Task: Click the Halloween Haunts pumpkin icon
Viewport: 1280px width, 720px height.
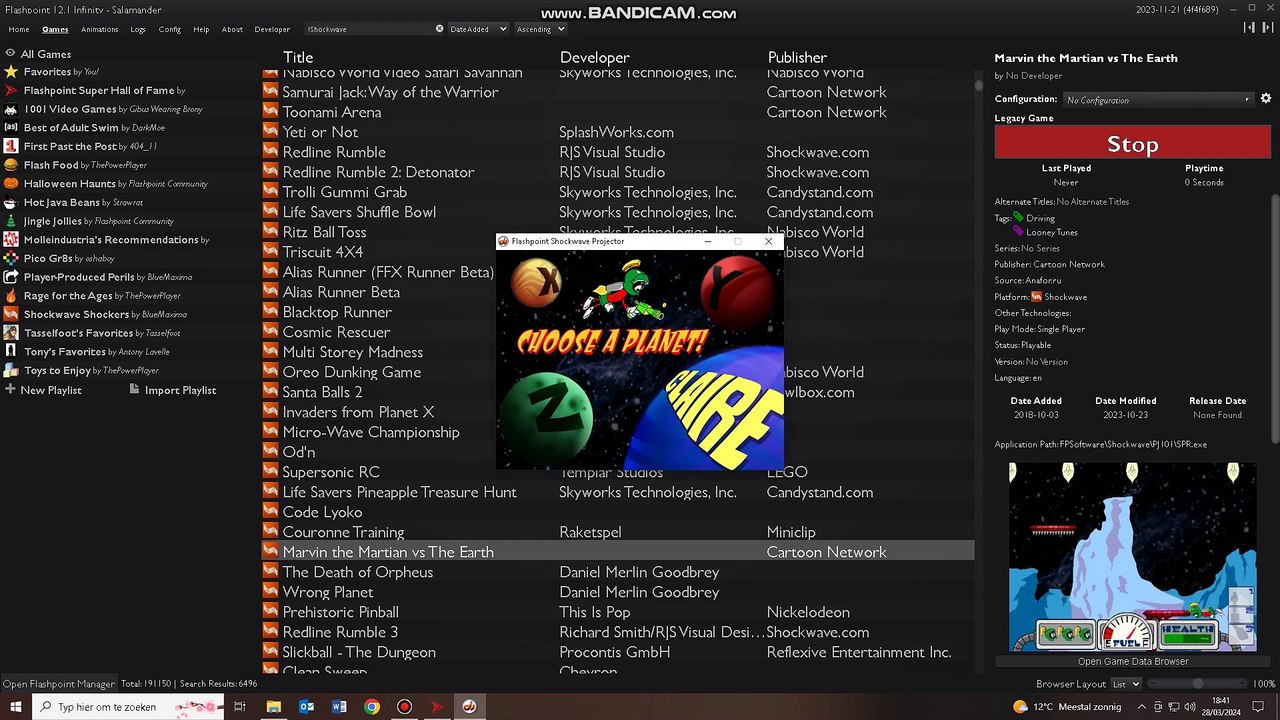Action: [x=11, y=184]
